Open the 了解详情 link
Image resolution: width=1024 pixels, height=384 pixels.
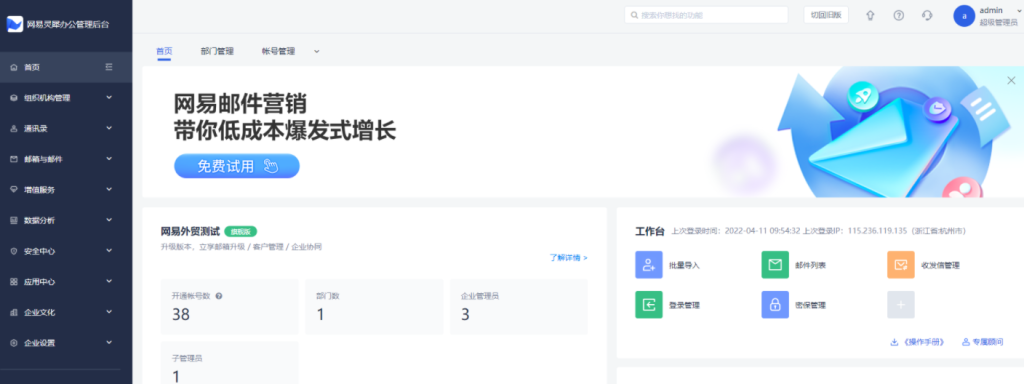pyautogui.click(x=568, y=258)
